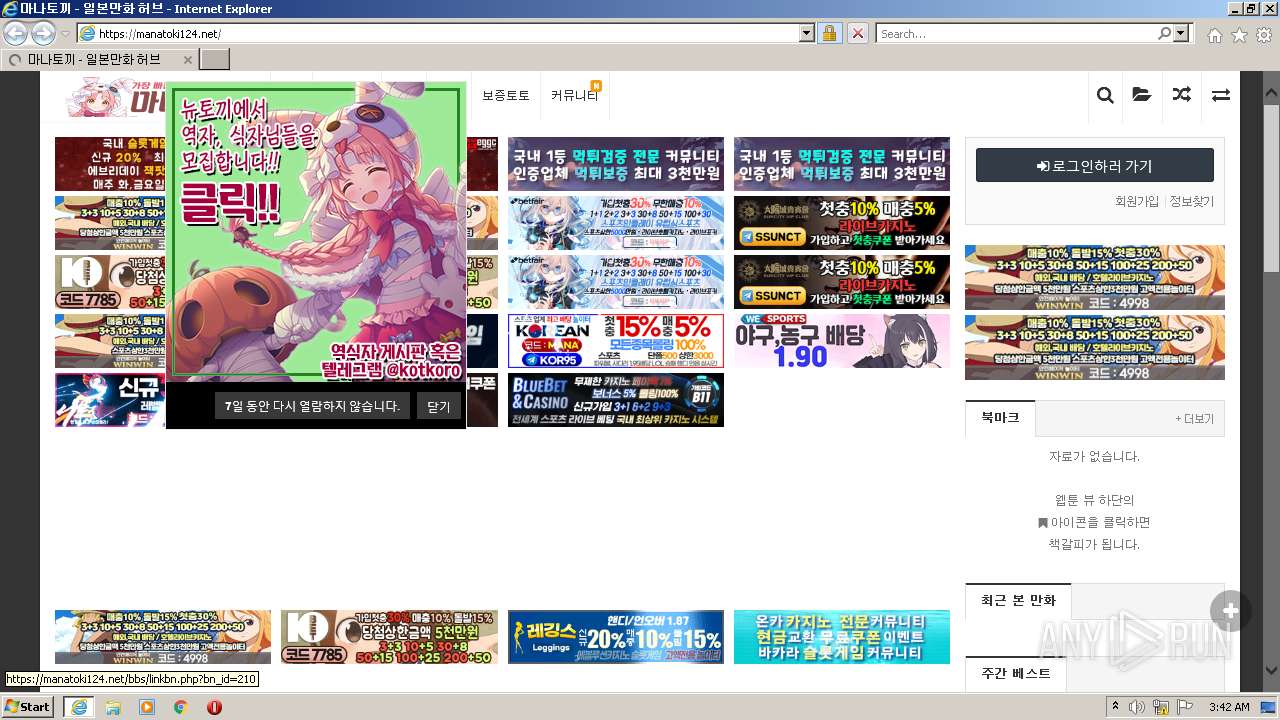Open Chrome from the taskbar
The image size is (1280, 720).
pyautogui.click(x=181, y=707)
